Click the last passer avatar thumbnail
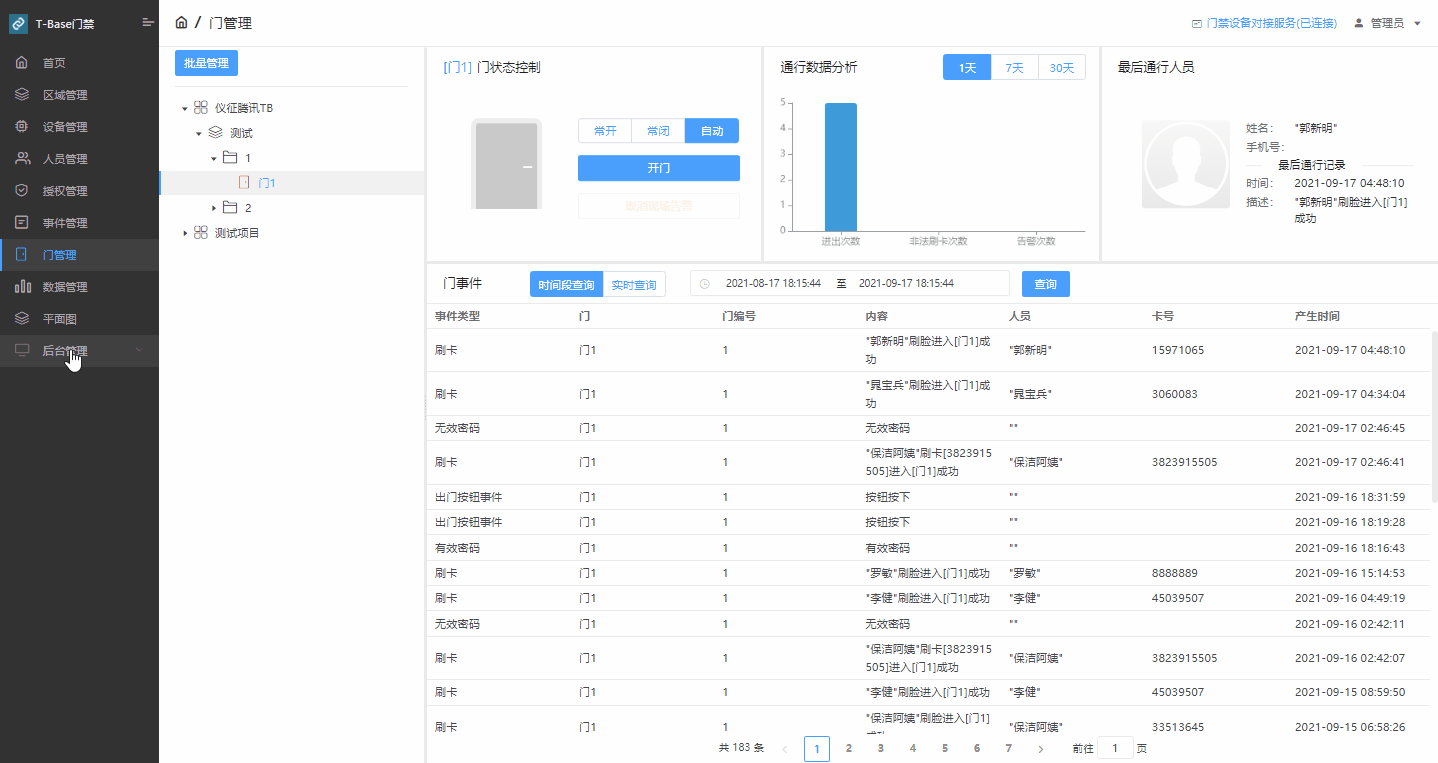The image size is (1438, 763). 1186,165
